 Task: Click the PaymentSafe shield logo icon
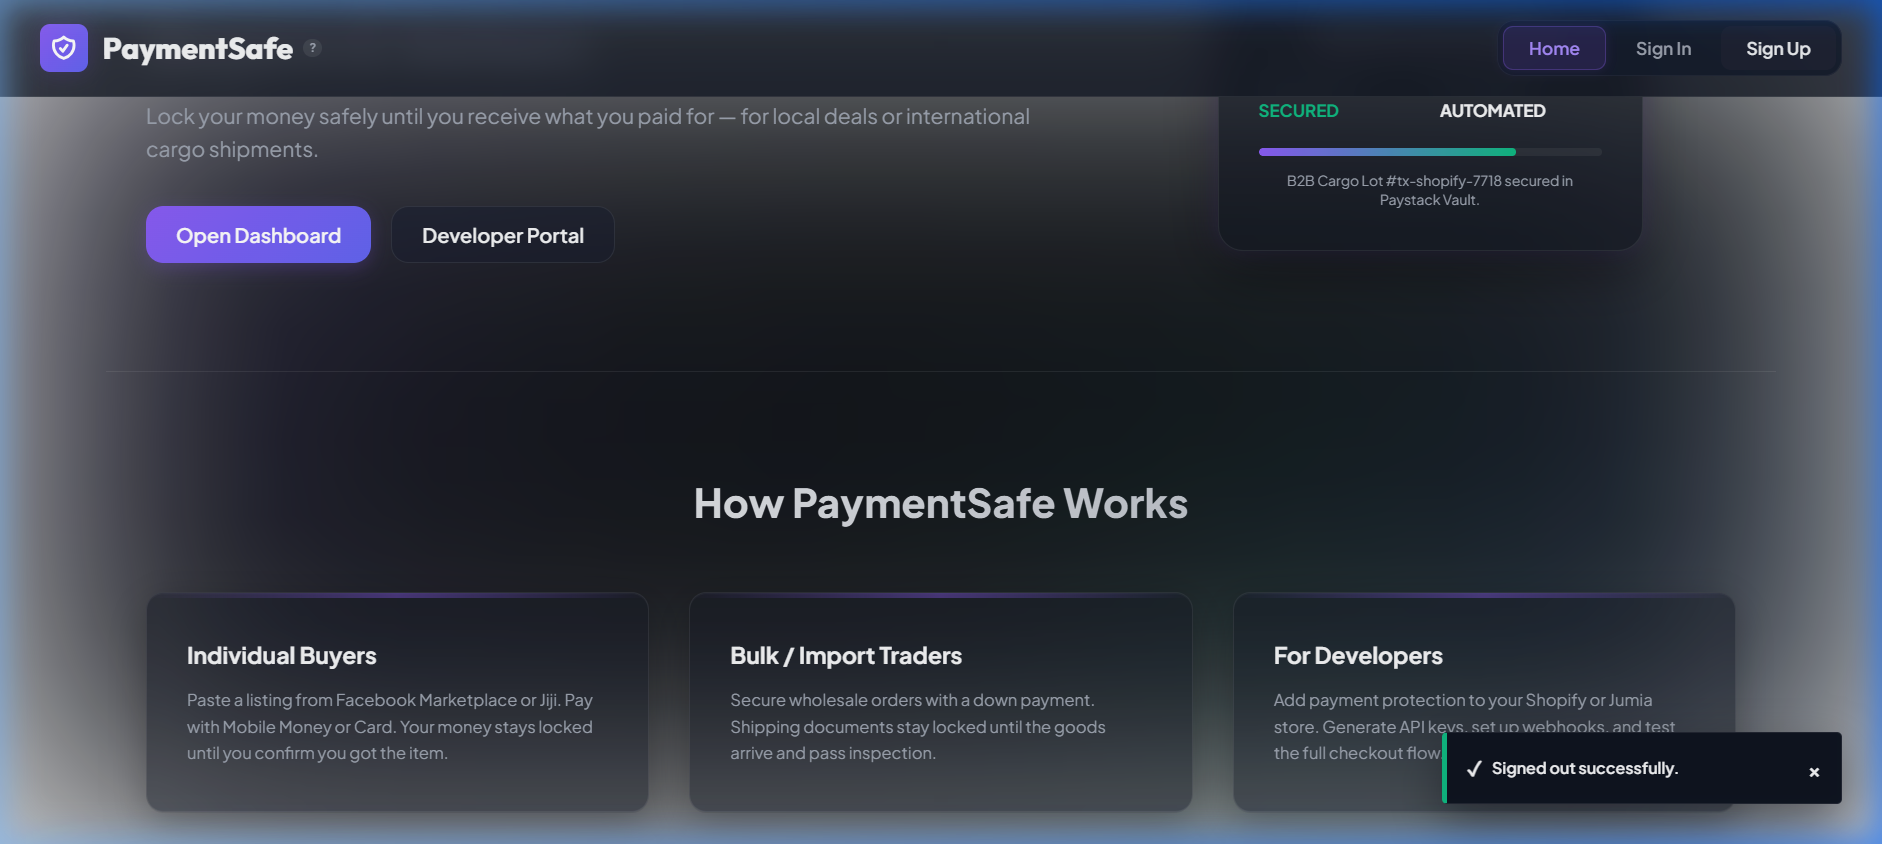coord(64,48)
